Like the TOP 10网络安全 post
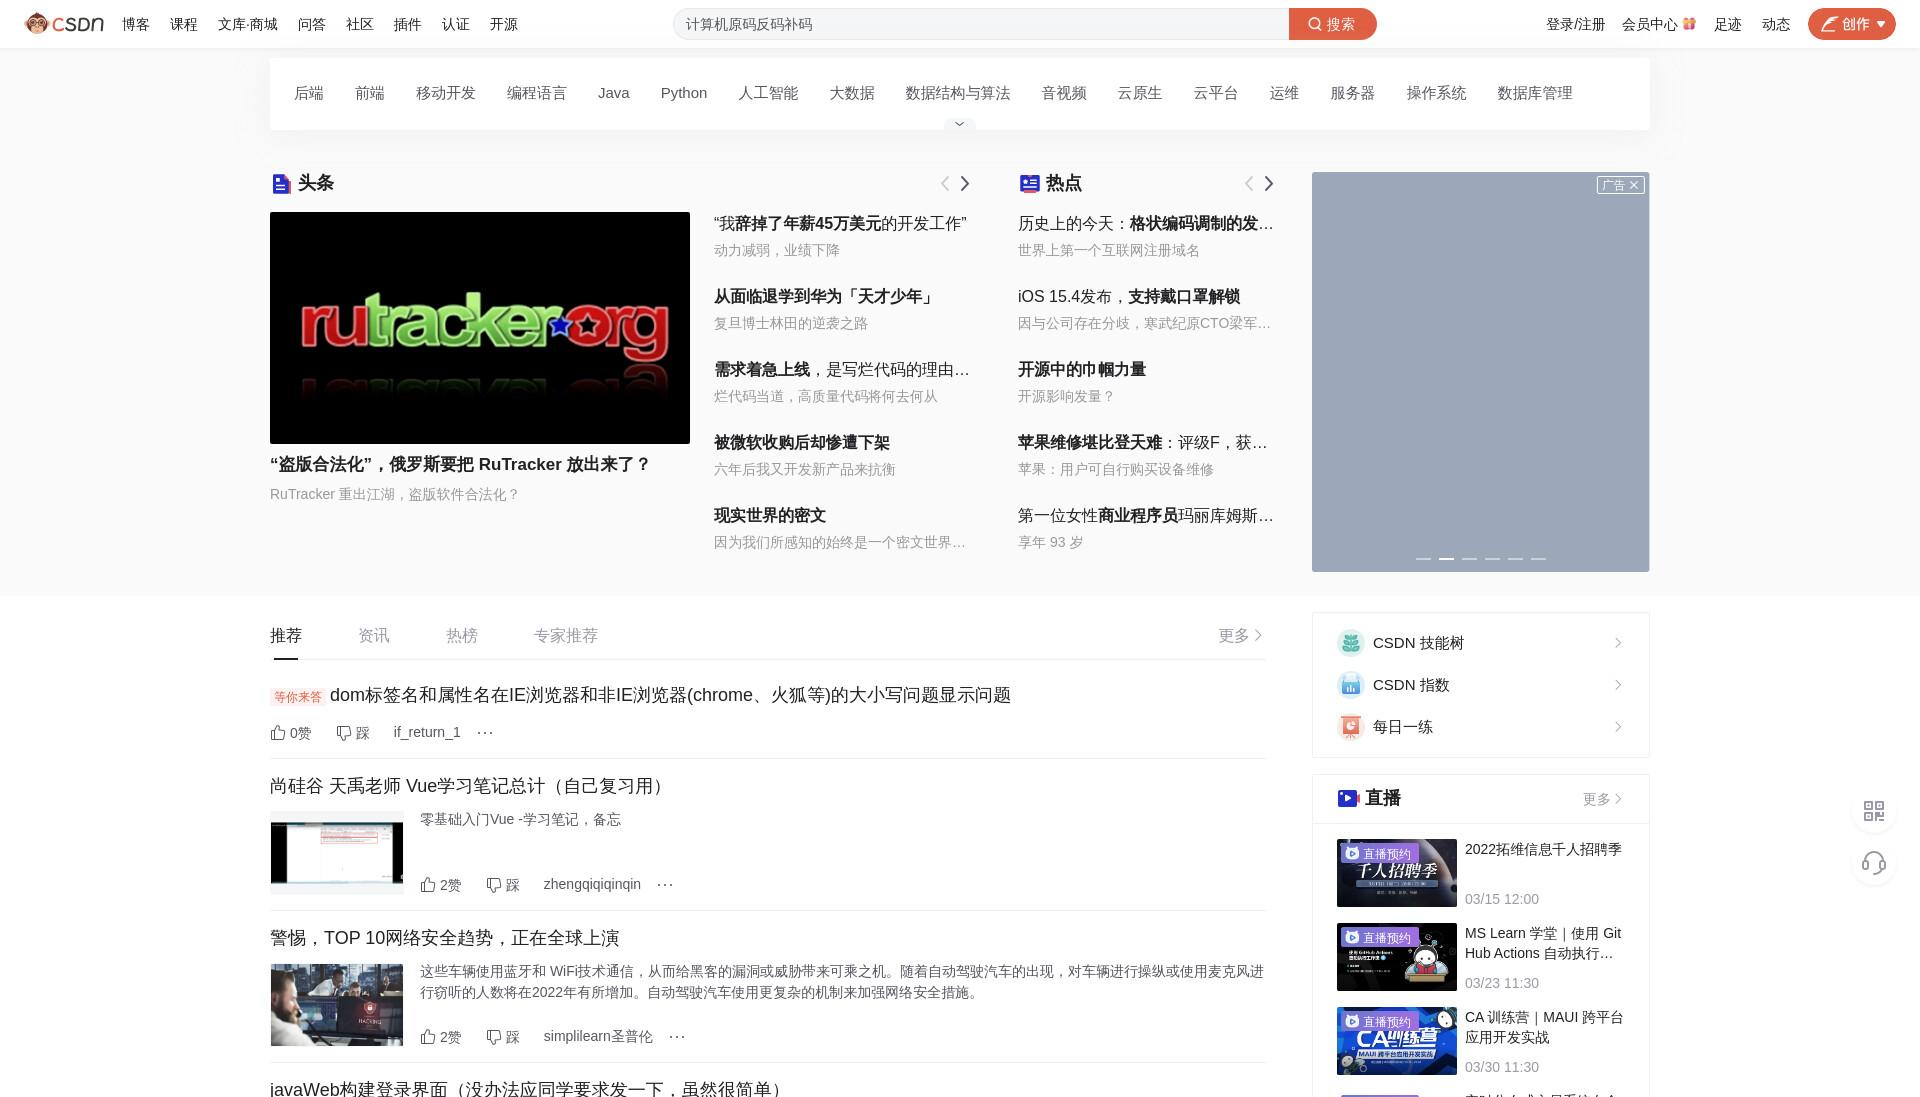 pyautogui.click(x=441, y=1037)
